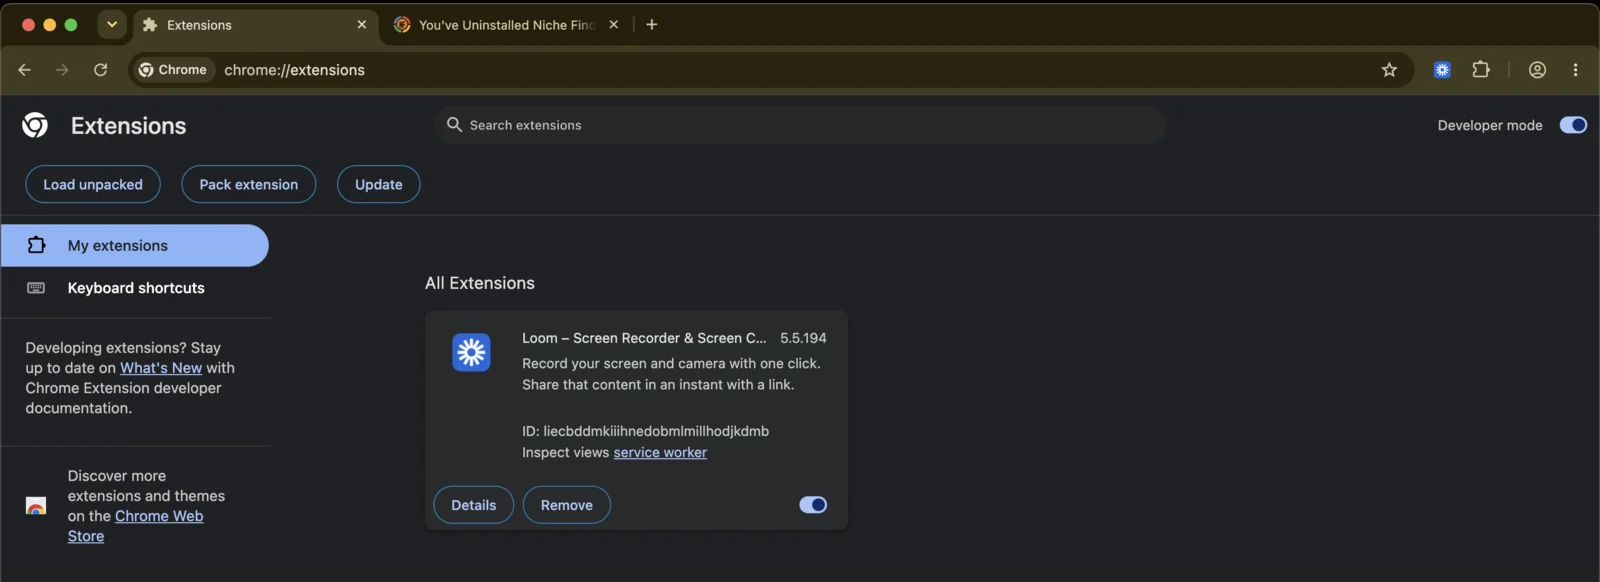
Task: Open the Chrome three-dot menu
Action: point(1575,70)
